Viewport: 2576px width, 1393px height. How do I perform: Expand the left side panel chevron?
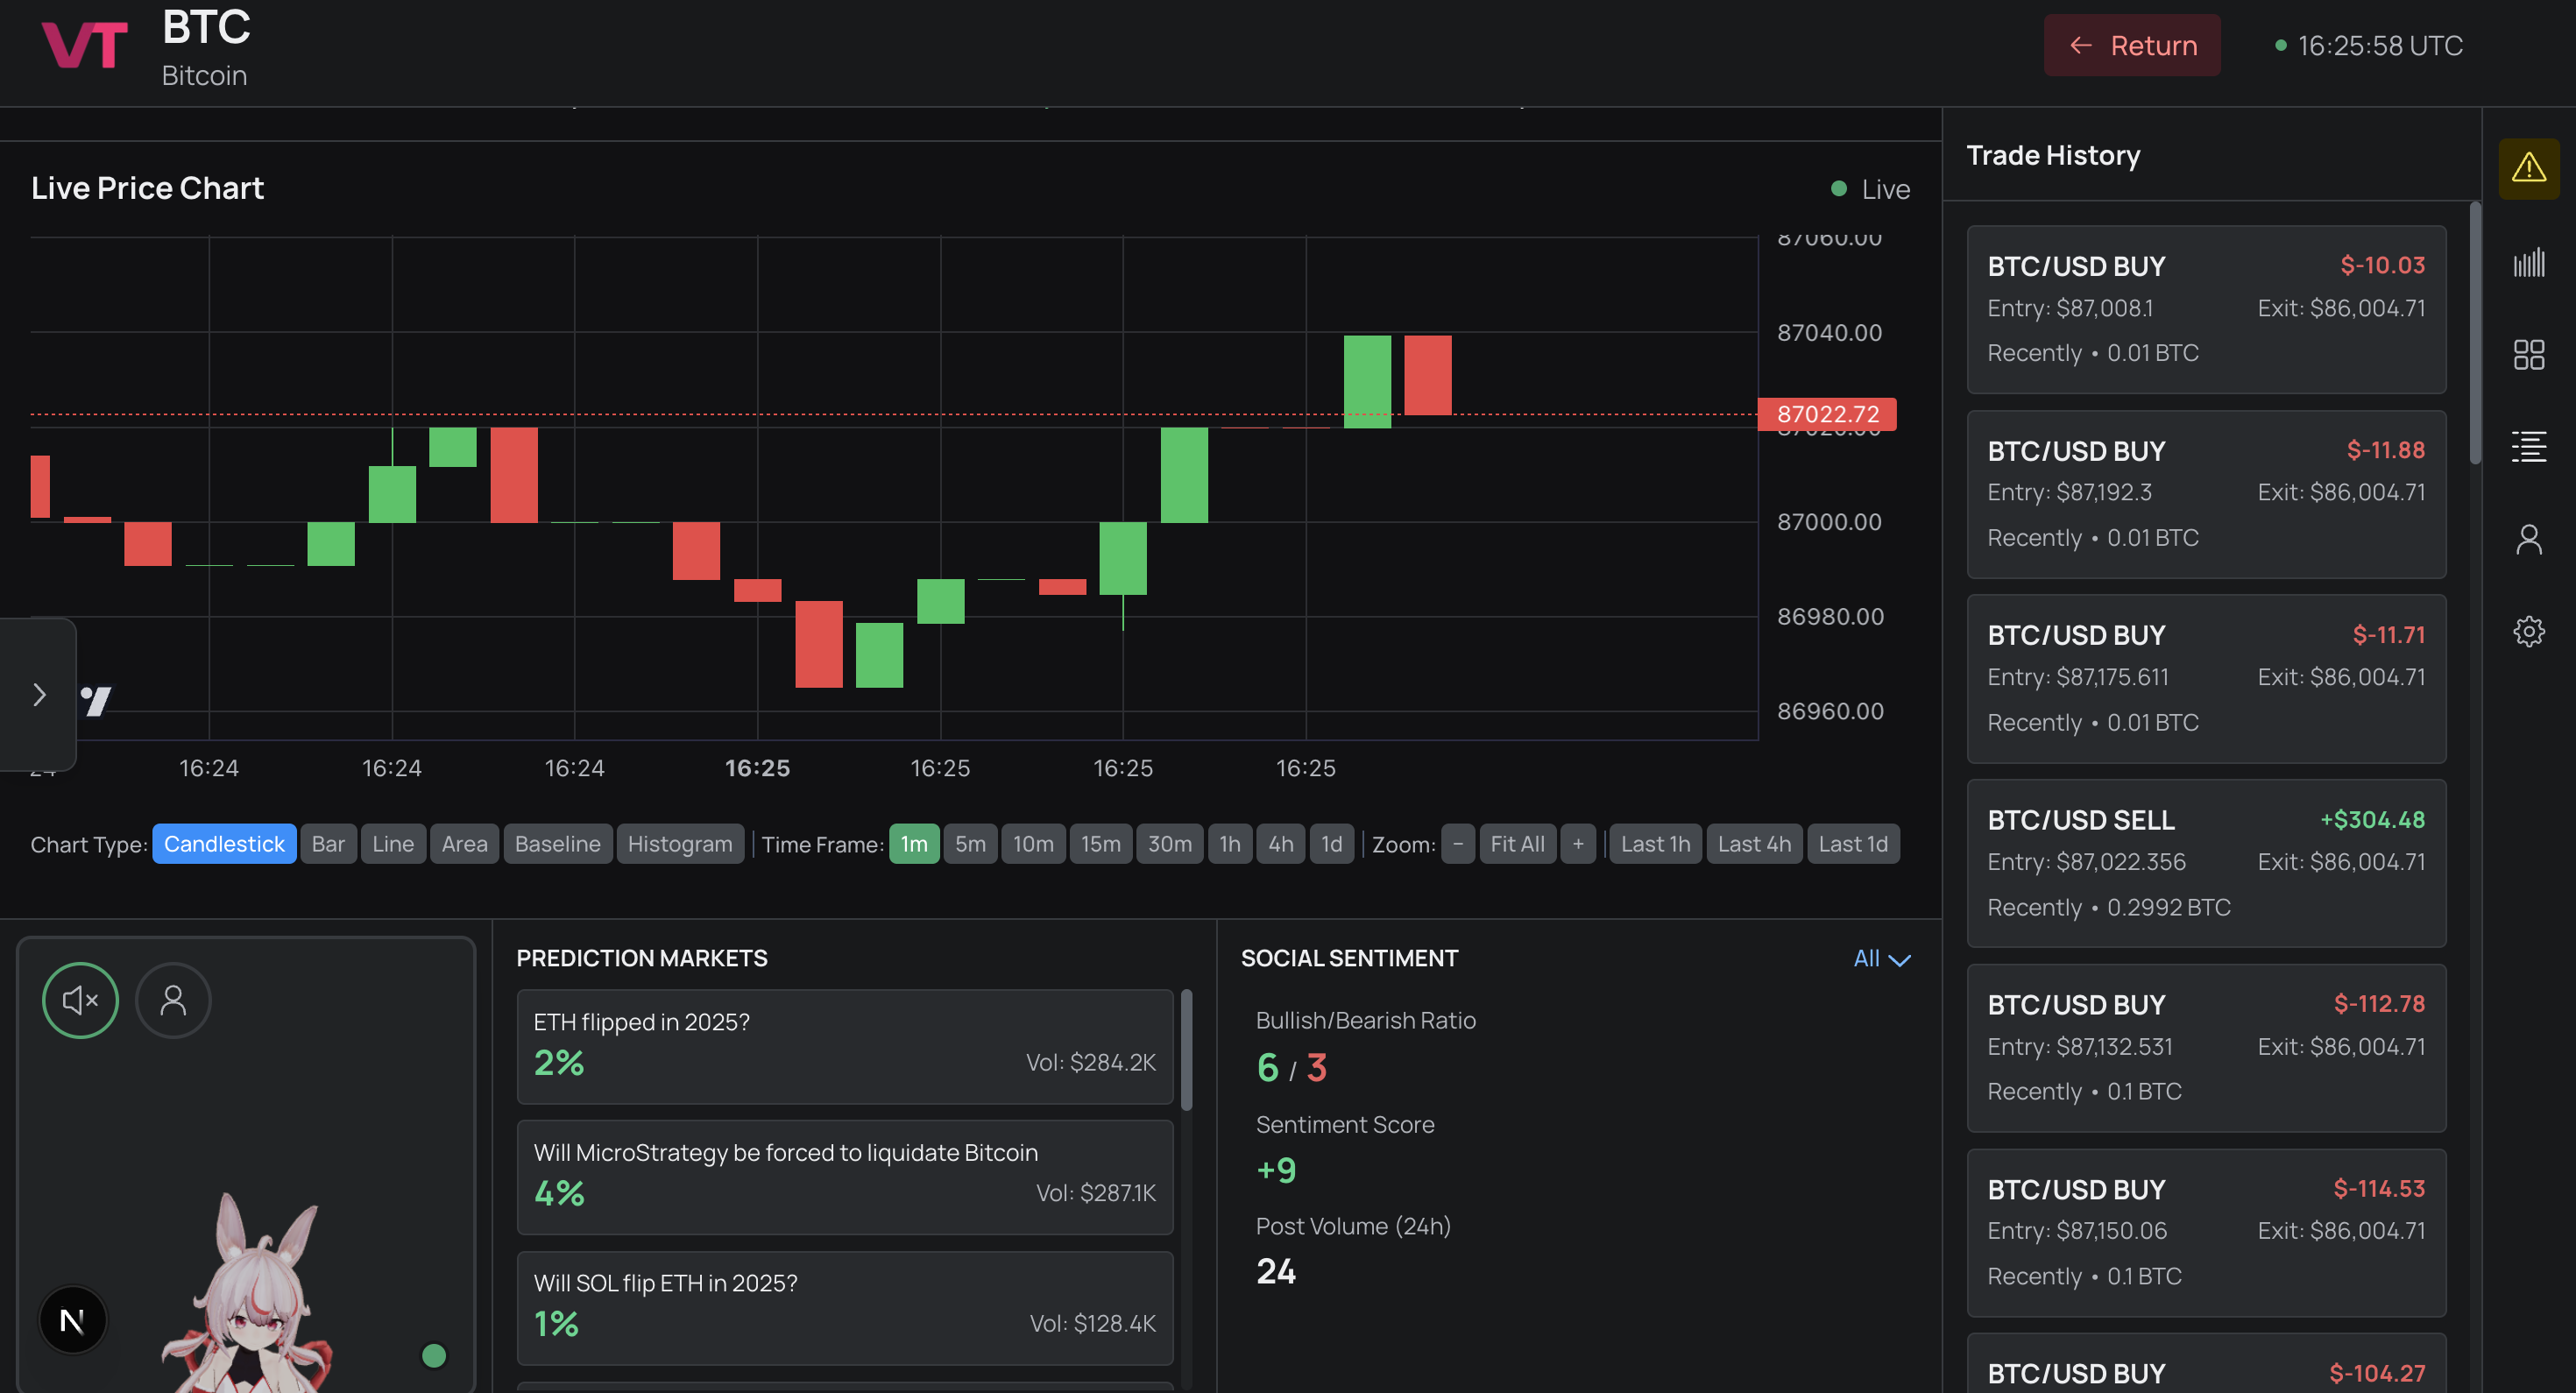pyautogui.click(x=39, y=695)
